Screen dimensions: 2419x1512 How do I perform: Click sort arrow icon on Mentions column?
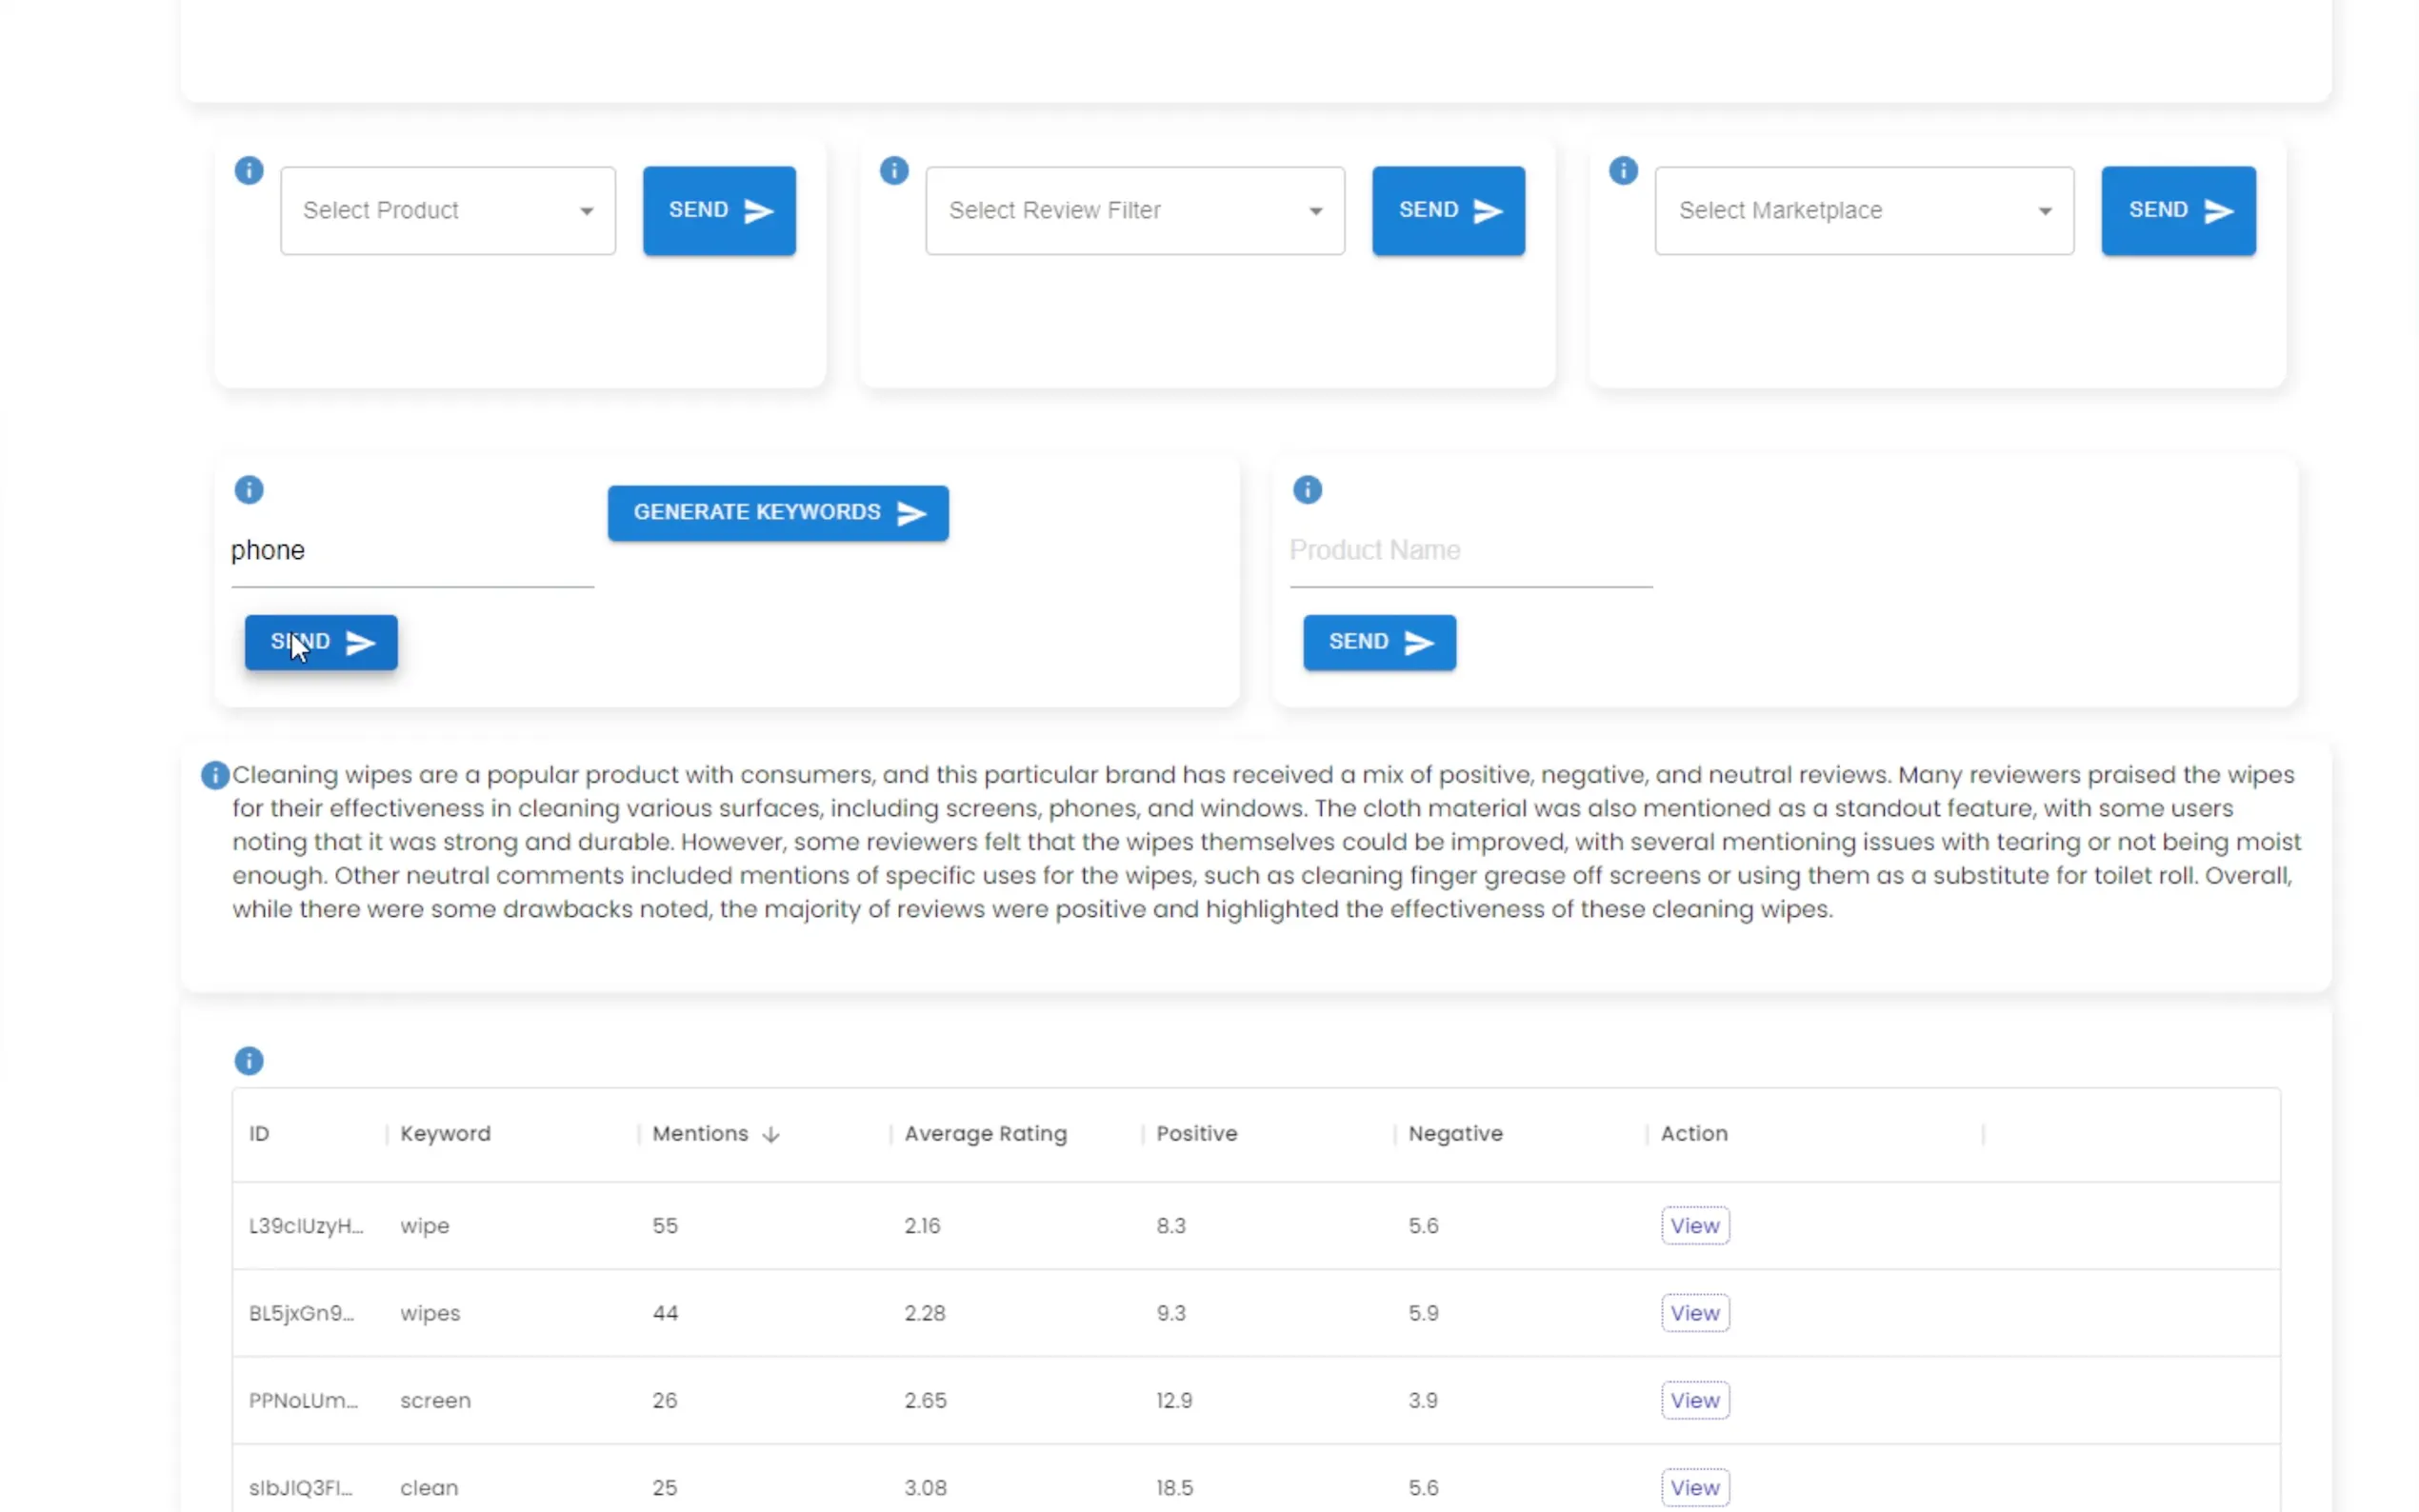(x=770, y=1134)
